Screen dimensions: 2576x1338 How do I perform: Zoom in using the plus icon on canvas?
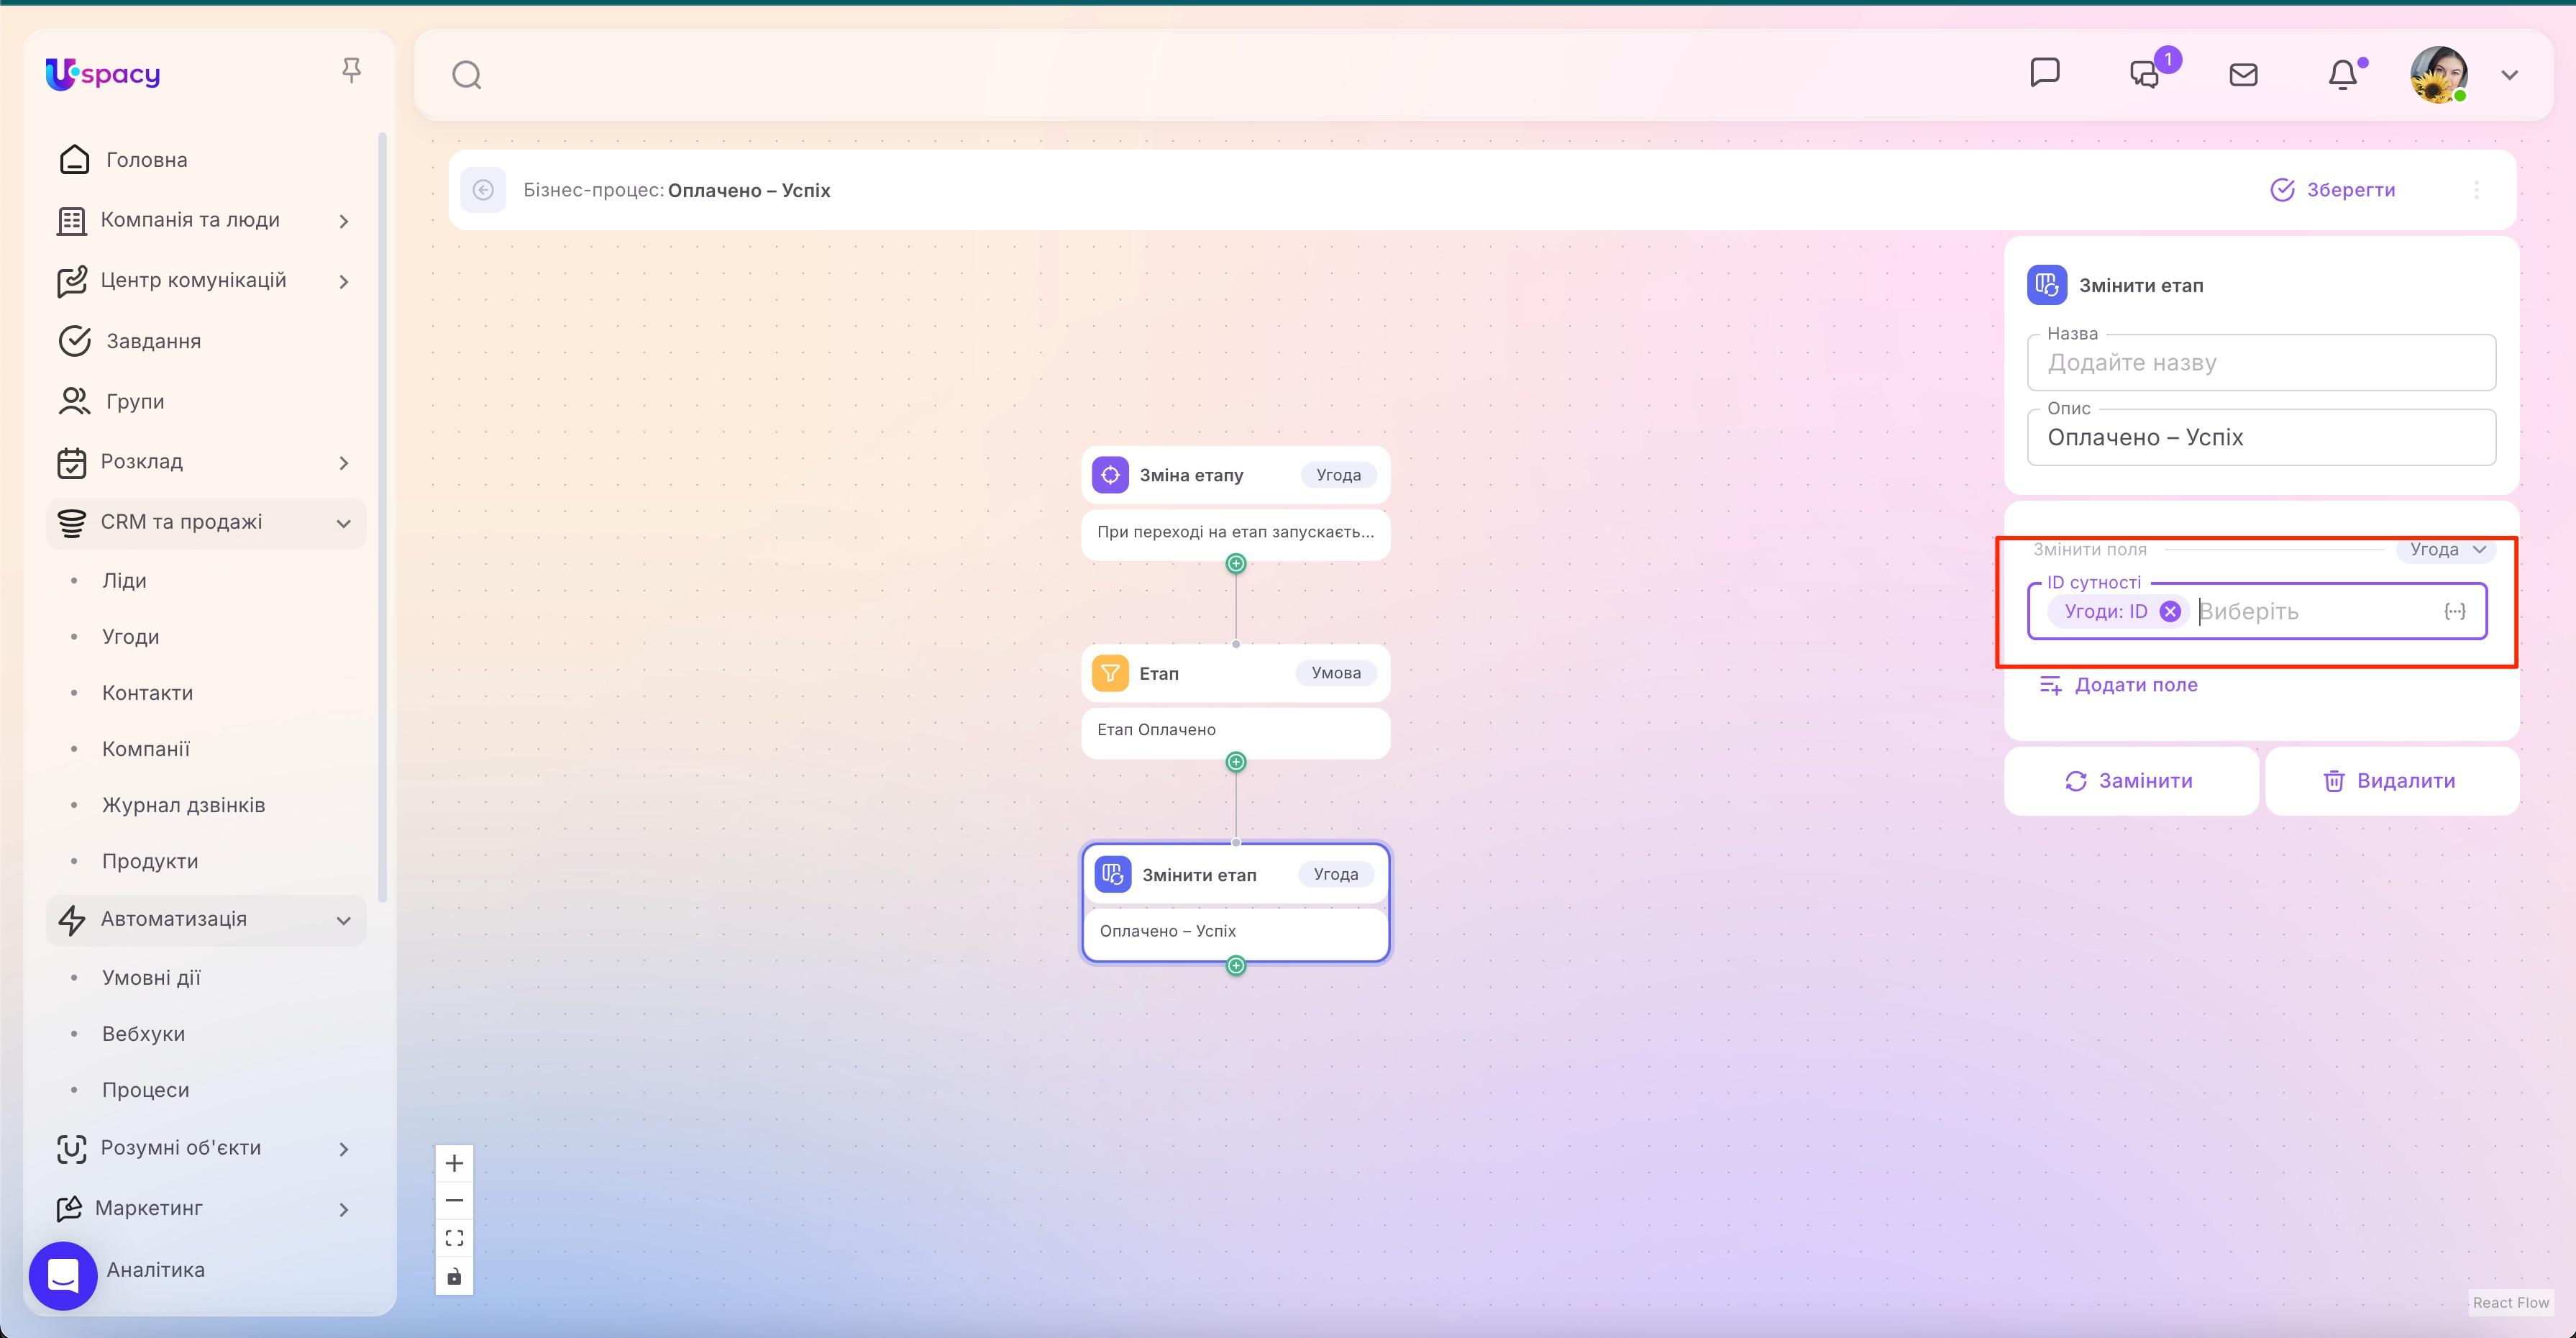point(455,1162)
